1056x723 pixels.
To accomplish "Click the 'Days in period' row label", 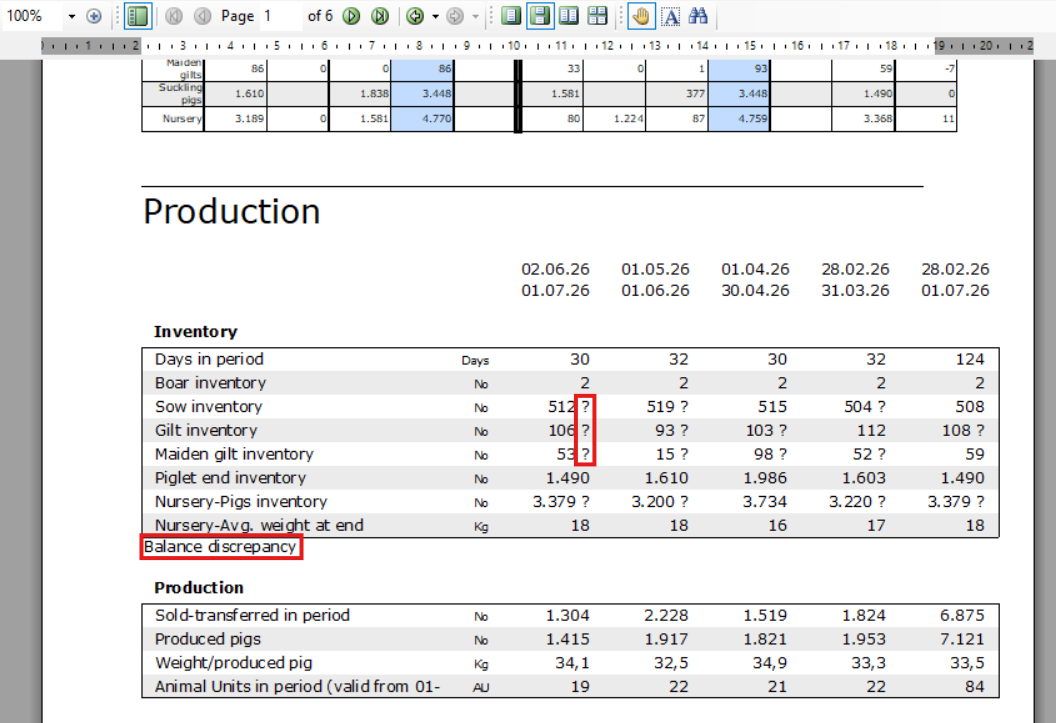I will click(x=209, y=359).
